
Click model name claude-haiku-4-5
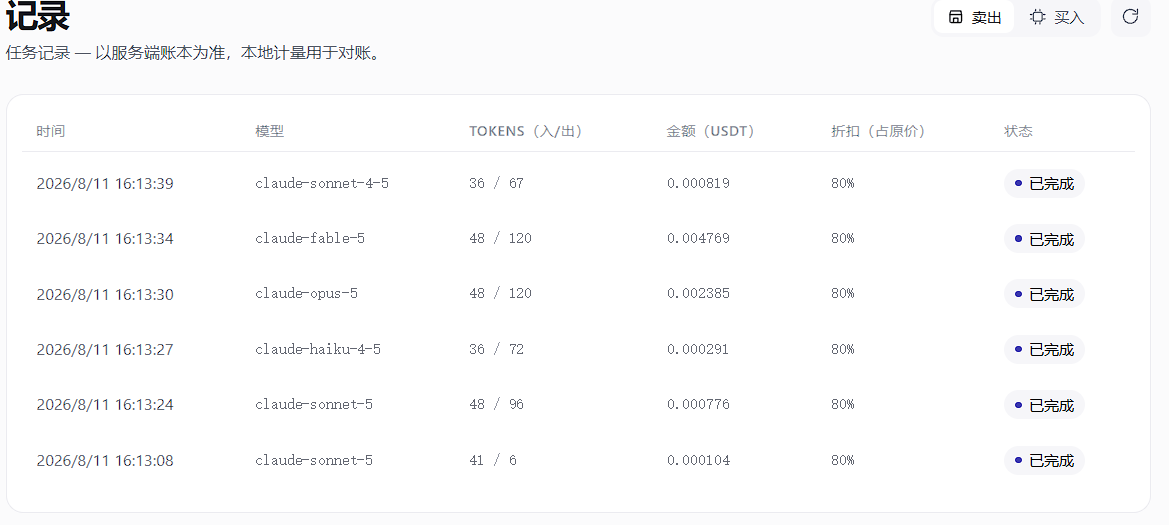point(318,349)
